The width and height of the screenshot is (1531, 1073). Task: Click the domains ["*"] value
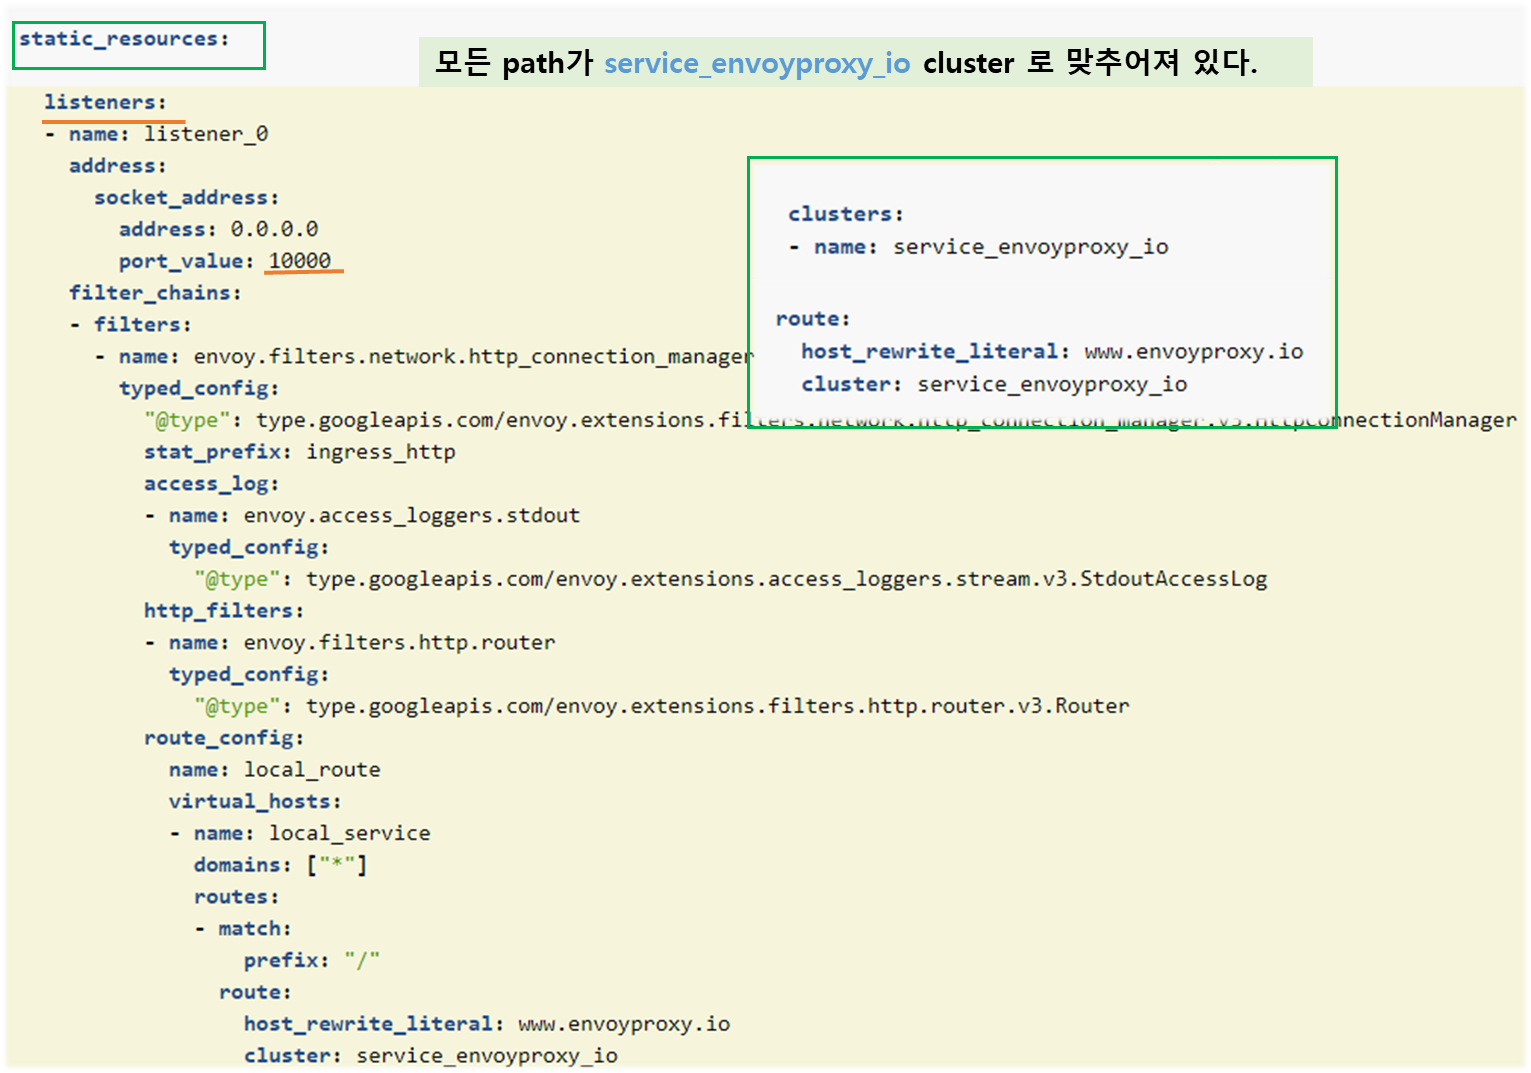coord(337,865)
